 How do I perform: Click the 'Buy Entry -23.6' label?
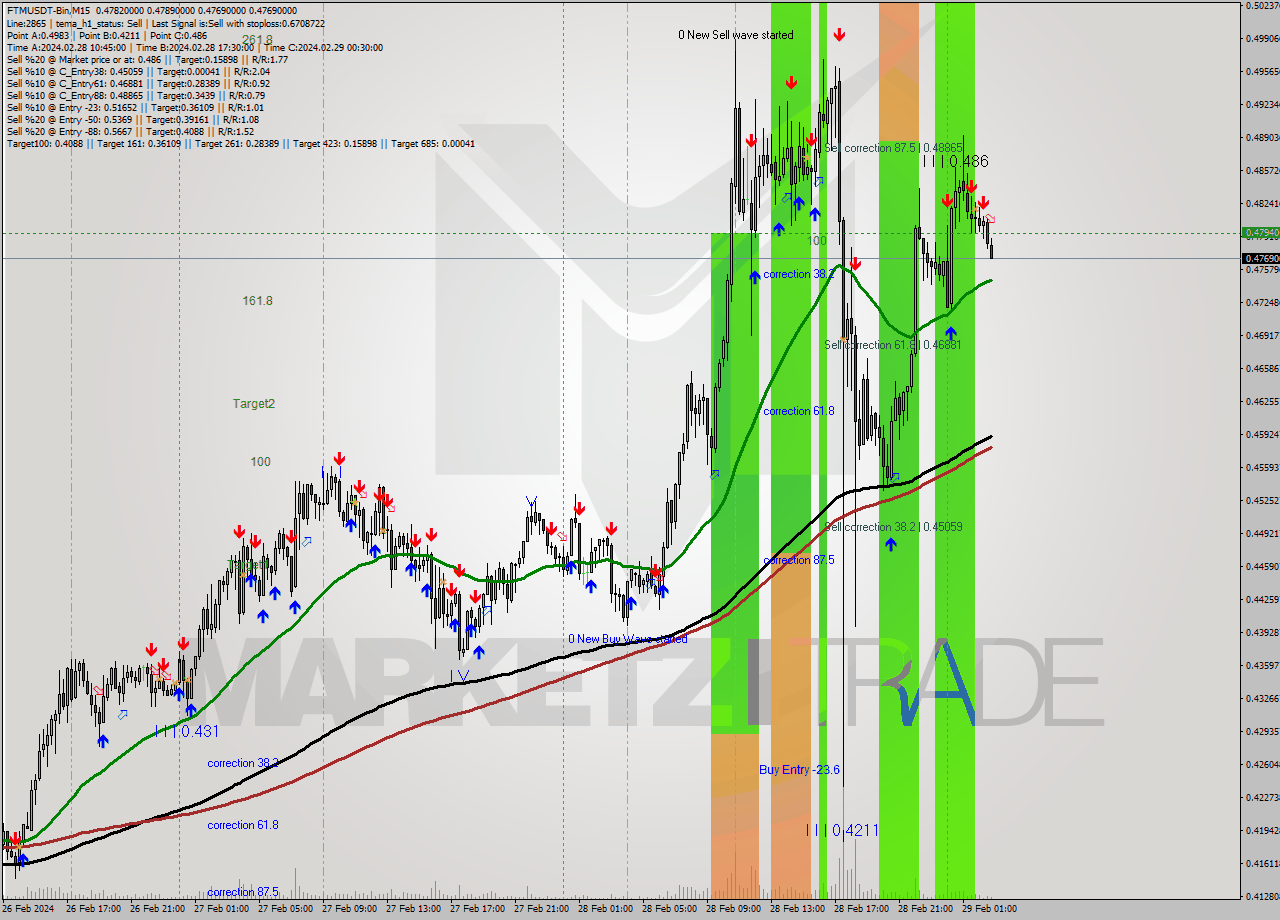pos(799,770)
